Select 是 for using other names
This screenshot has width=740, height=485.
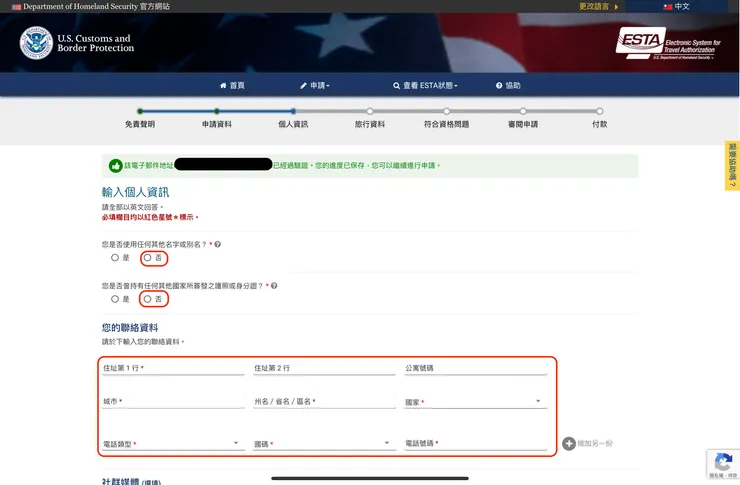coord(115,258)
